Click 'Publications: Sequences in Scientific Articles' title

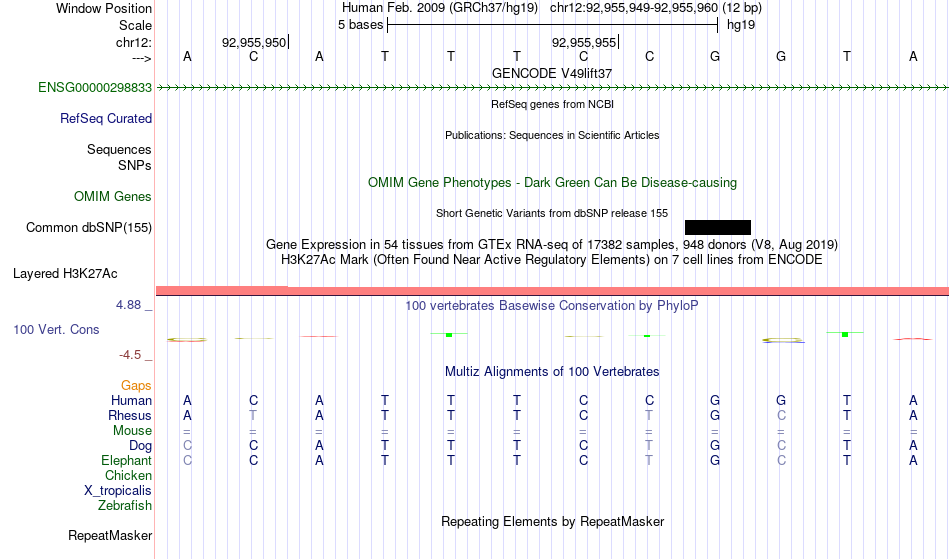click(x=552, y=135)
